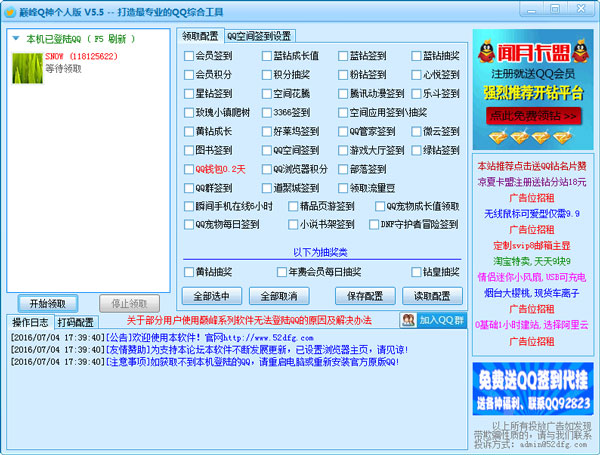Image resolution: width=600 pixels, height=455 pixels.
Task: Toggle 心悦签到 checkbox
Action: click(416, 75)
